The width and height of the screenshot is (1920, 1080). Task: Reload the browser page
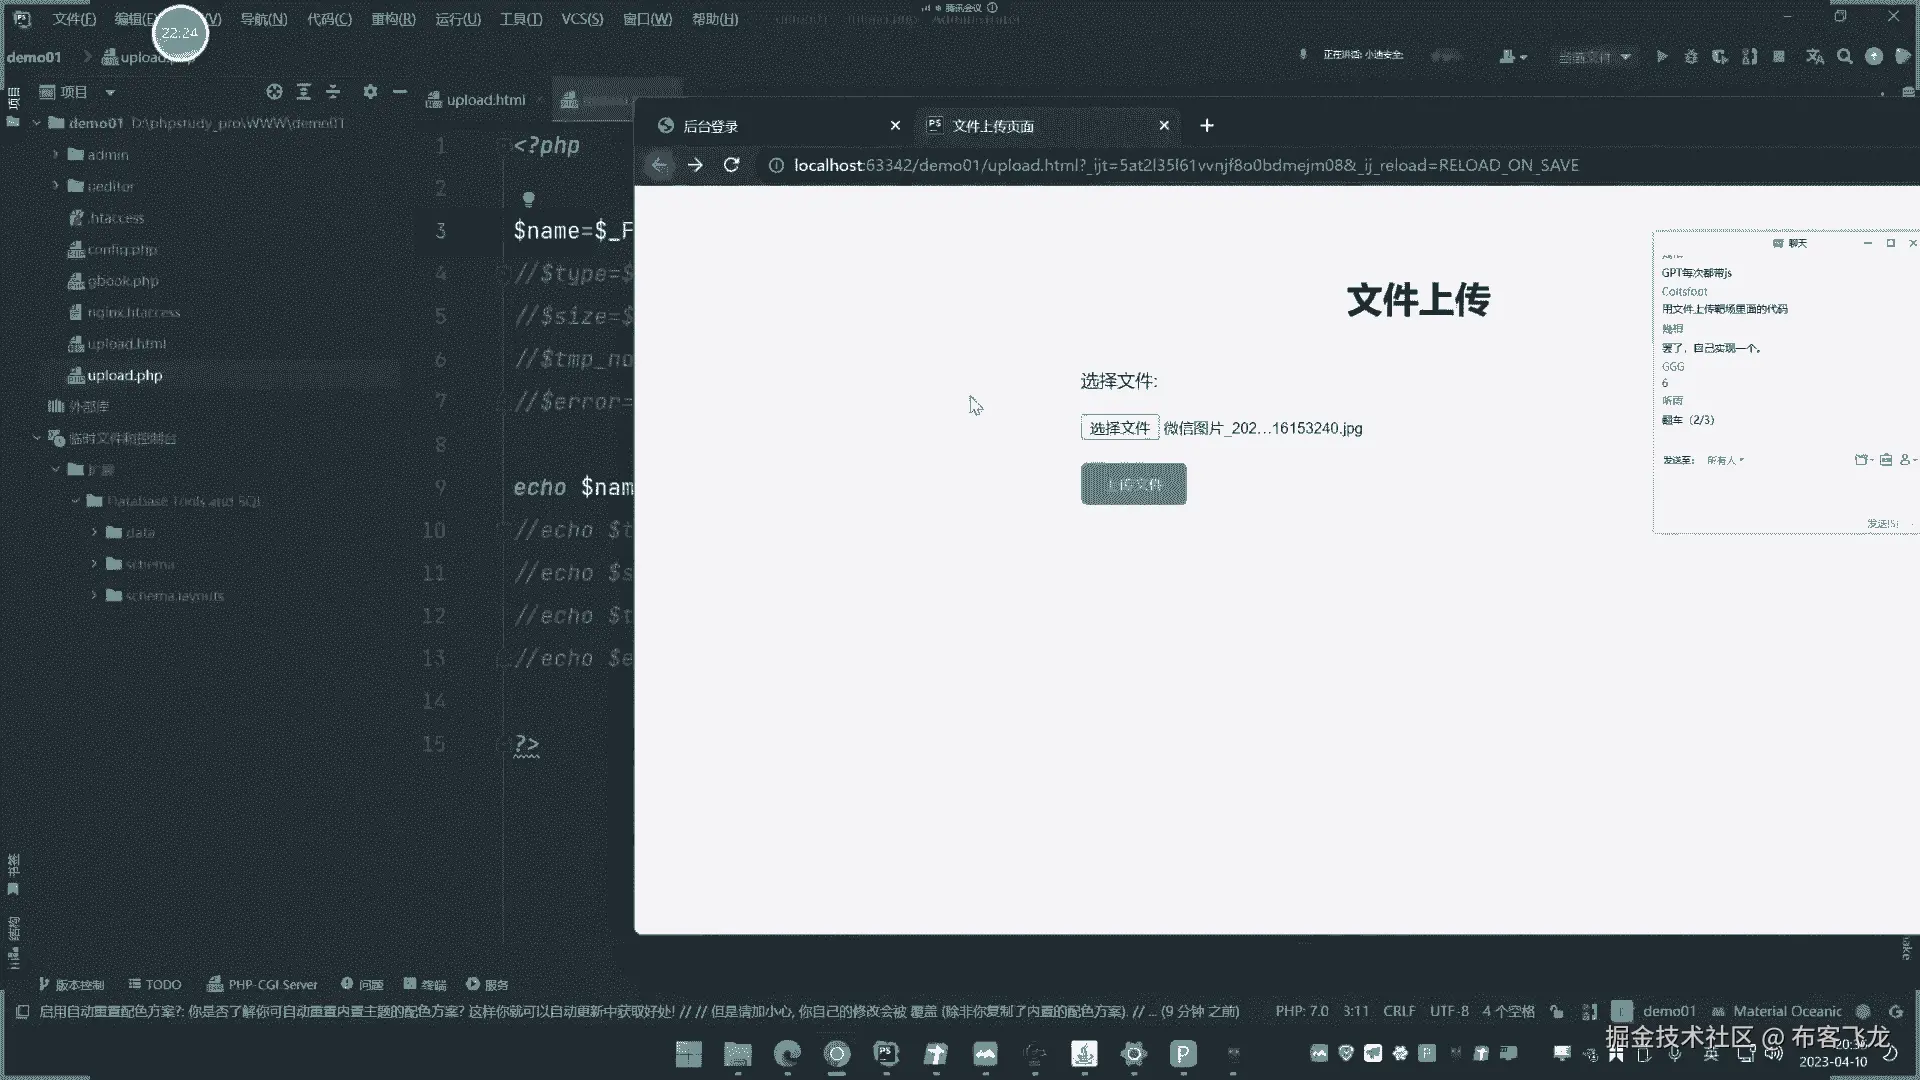pos(731,165)
